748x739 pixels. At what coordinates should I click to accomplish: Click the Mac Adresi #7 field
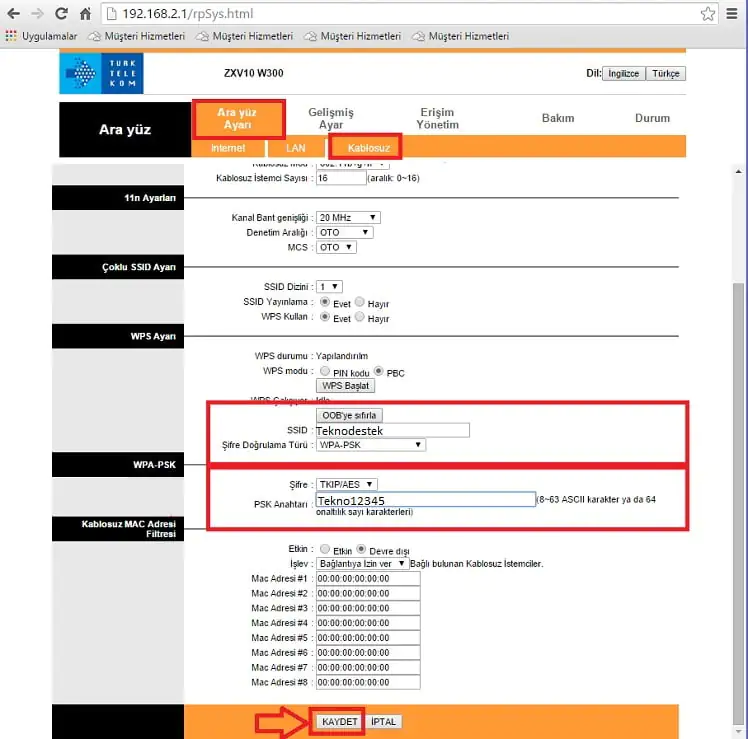(x=368, y=667)
